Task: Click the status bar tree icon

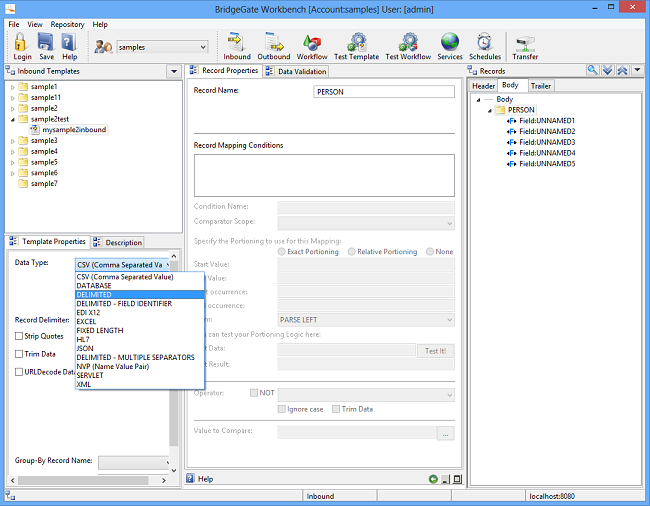Action: [x=10, y=496]
